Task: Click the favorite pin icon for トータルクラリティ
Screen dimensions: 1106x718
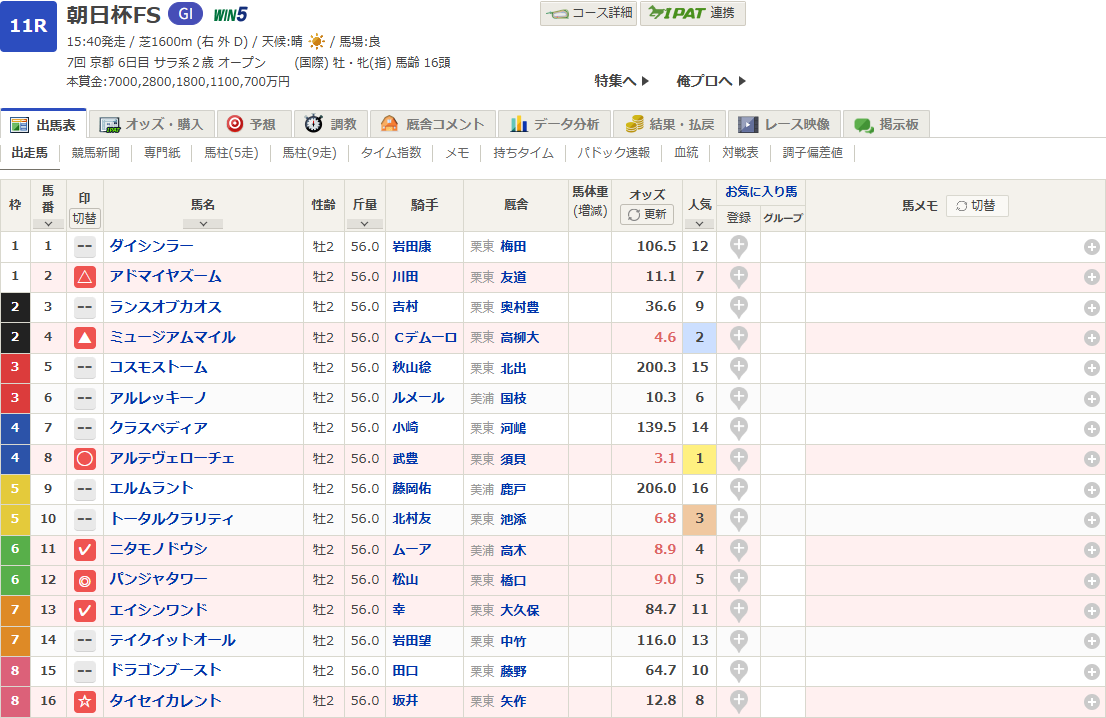Action: (x=738, y=519)
